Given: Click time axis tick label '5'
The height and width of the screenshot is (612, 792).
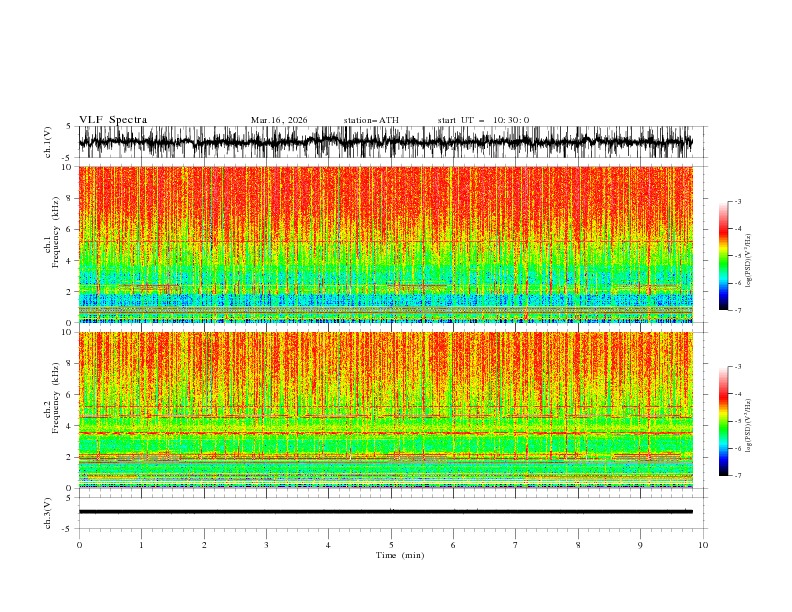Looking at the screenshot, I should (x=391, y=545).
